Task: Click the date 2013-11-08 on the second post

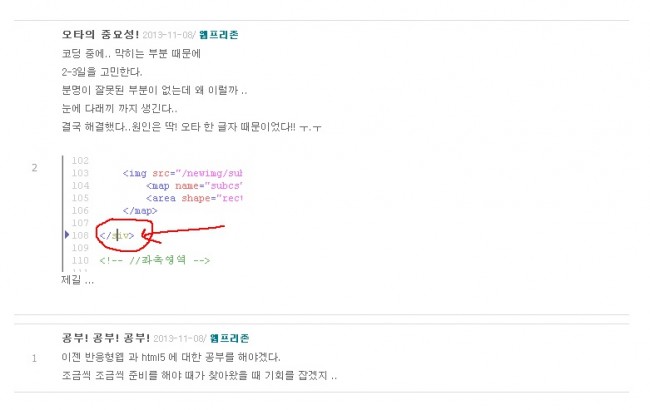Action: tap(178, 338)
